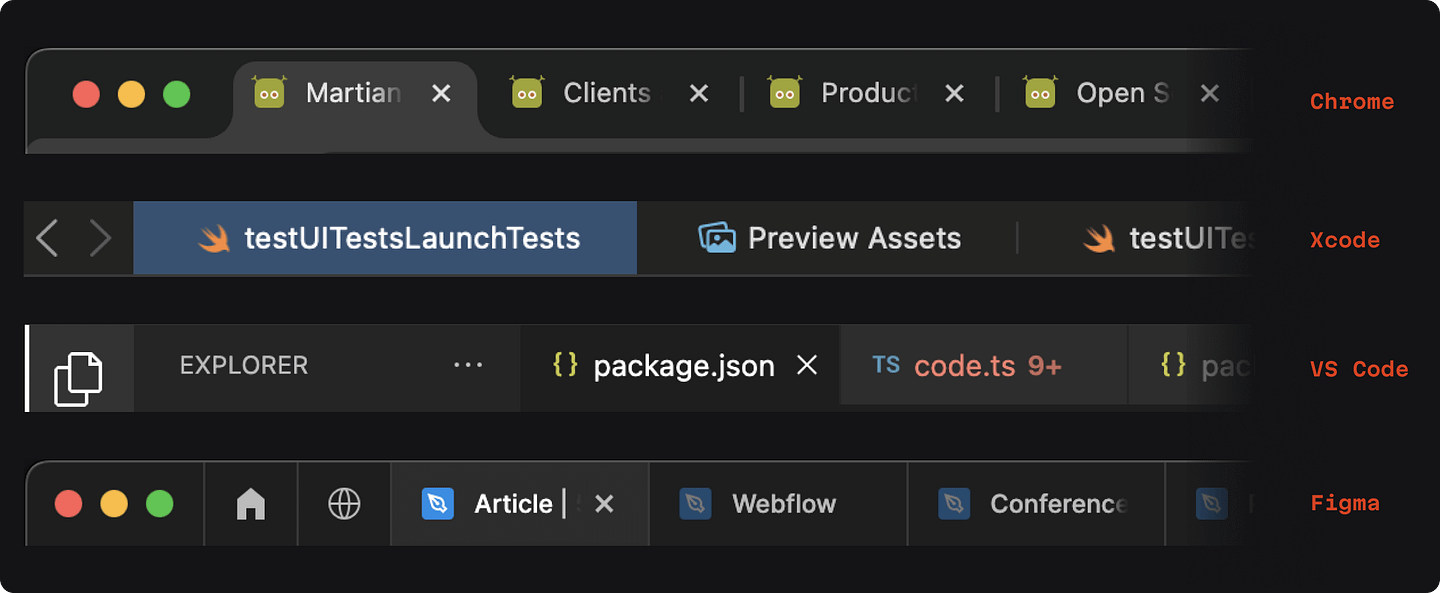Click the red VS Code label
Image resolution: width=1440 pixels, height=593 pixels.
[1359, 370]
